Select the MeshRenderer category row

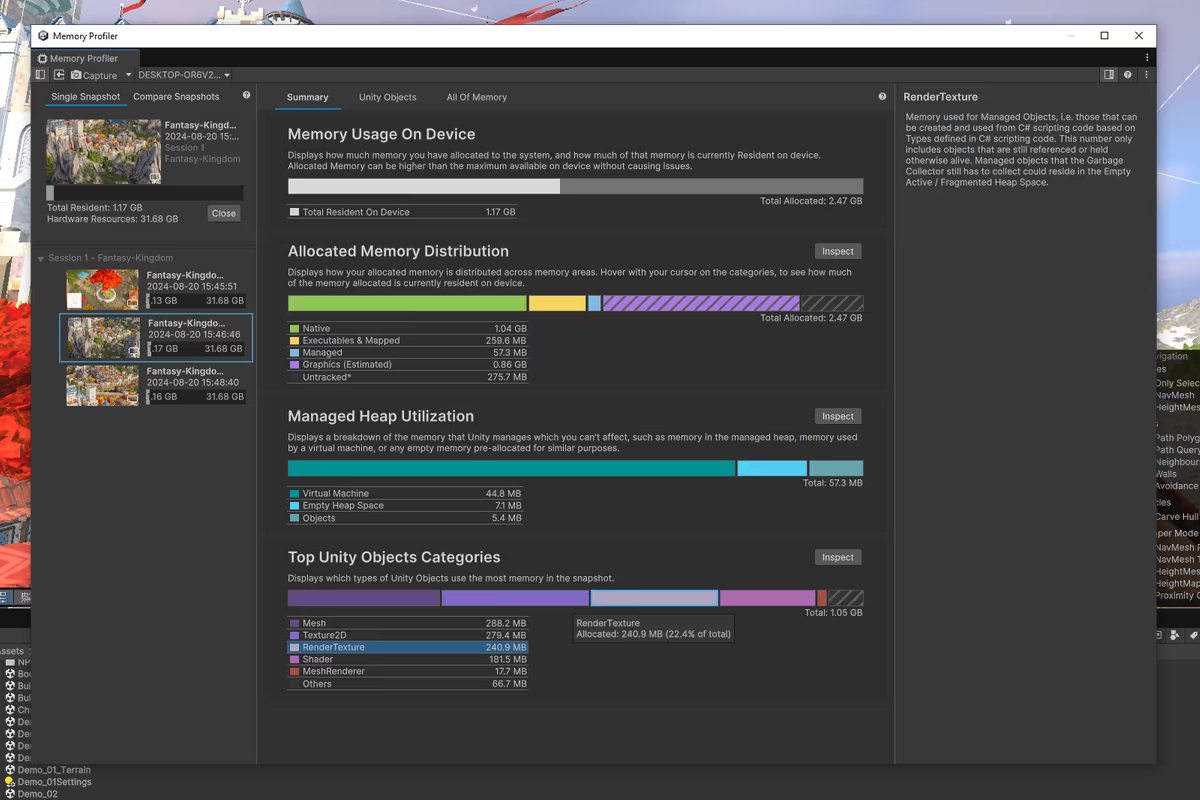click(x=407, y=671)
